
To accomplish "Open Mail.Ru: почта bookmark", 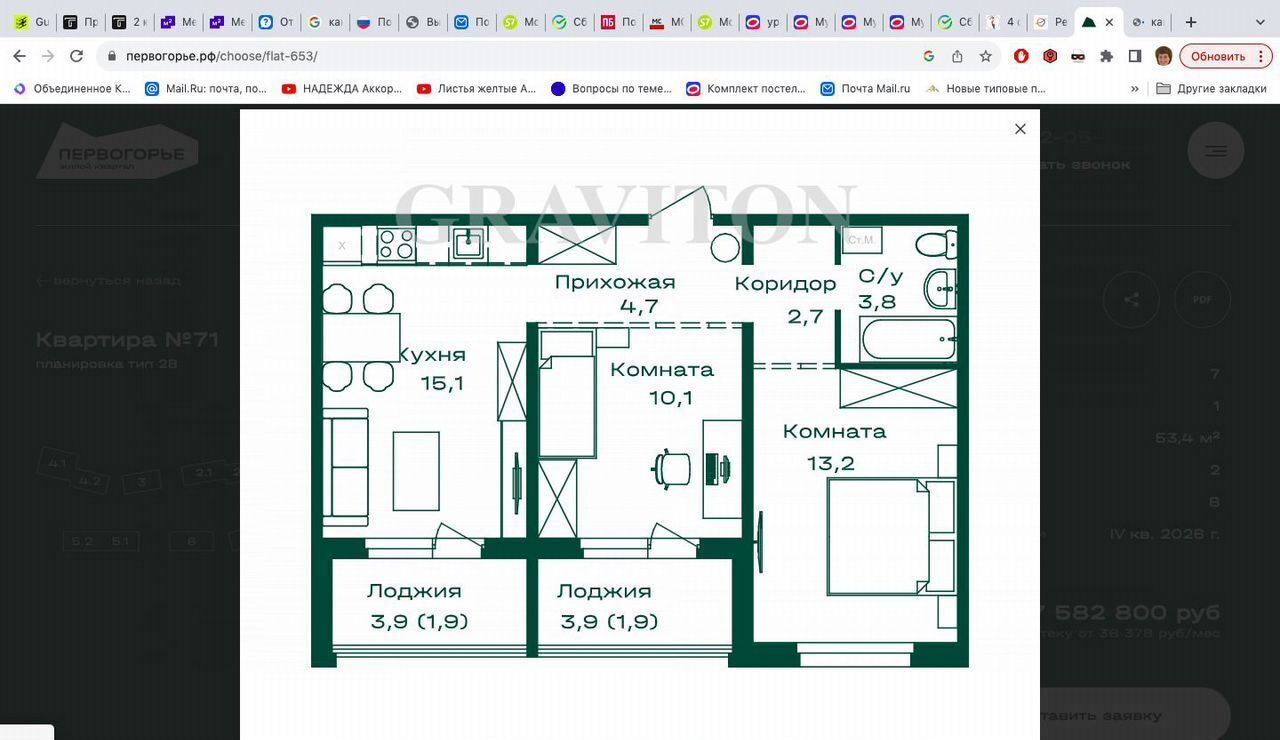I will point(206,89).
